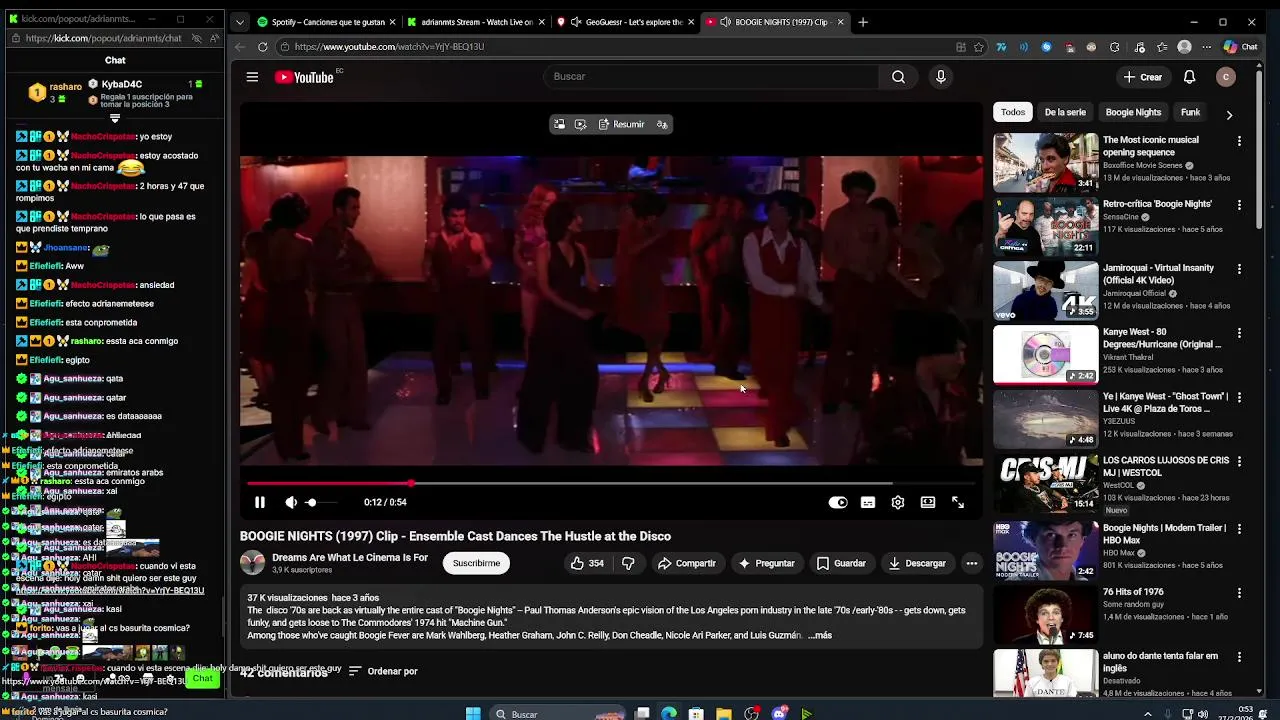1280x720 pixels.
Task: Open the browser profile icon
Action: (x=1184, y=47)
